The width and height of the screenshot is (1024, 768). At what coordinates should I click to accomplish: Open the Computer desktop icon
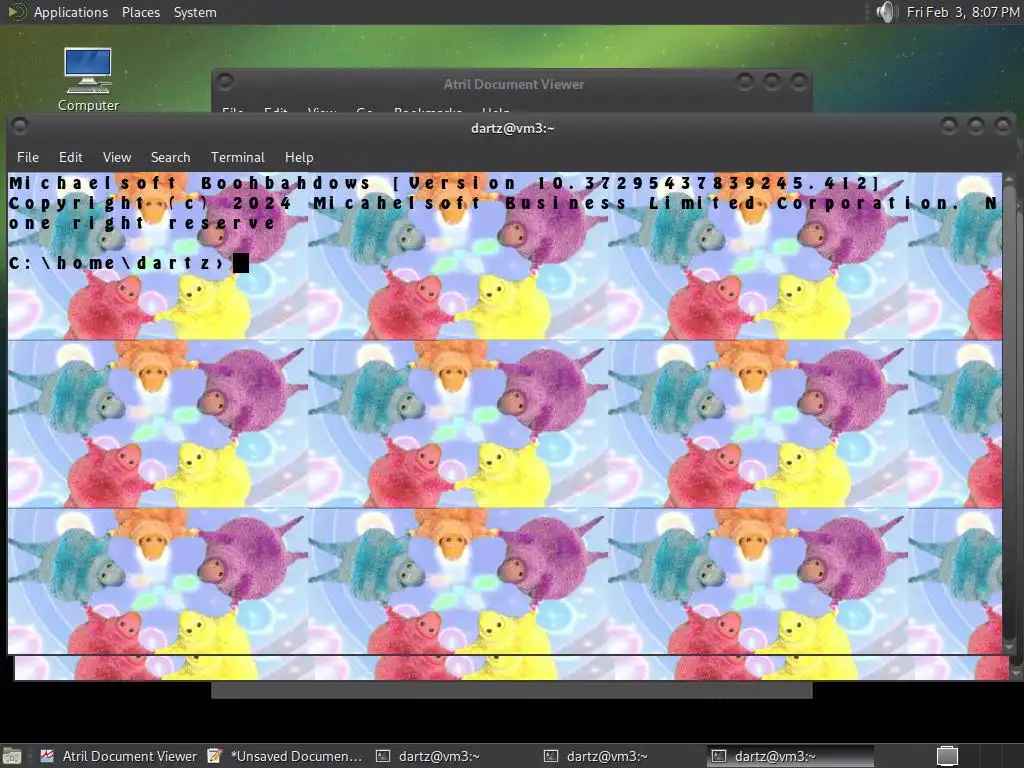click(88, 79)
